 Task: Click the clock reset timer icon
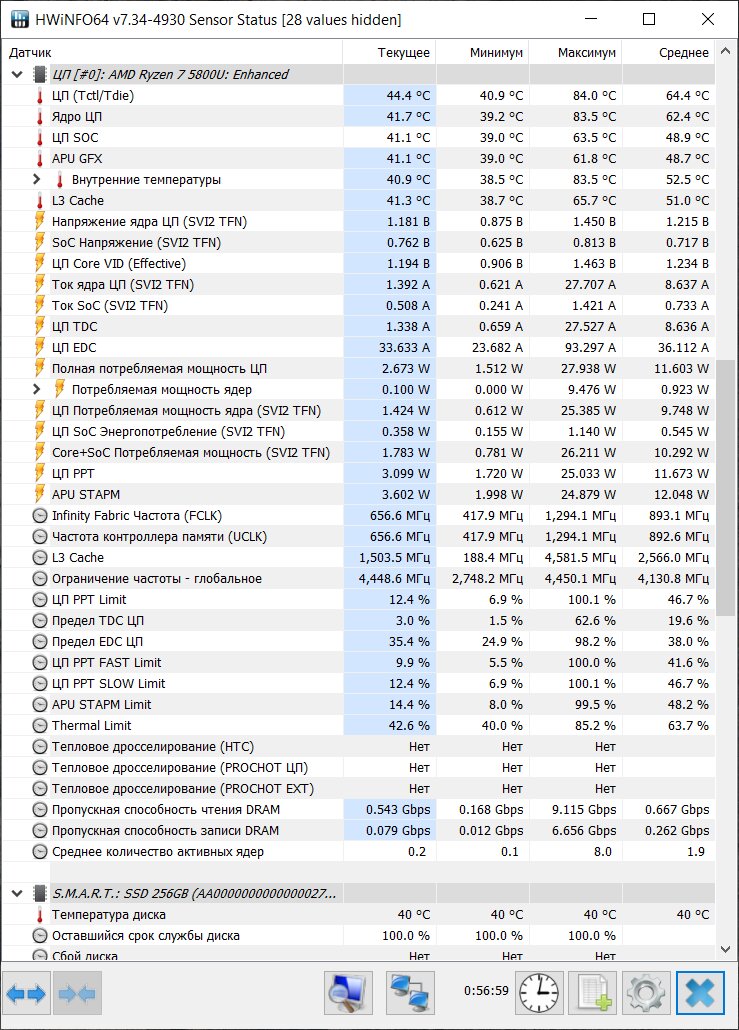pyautogui.click(x=539, y=993)
